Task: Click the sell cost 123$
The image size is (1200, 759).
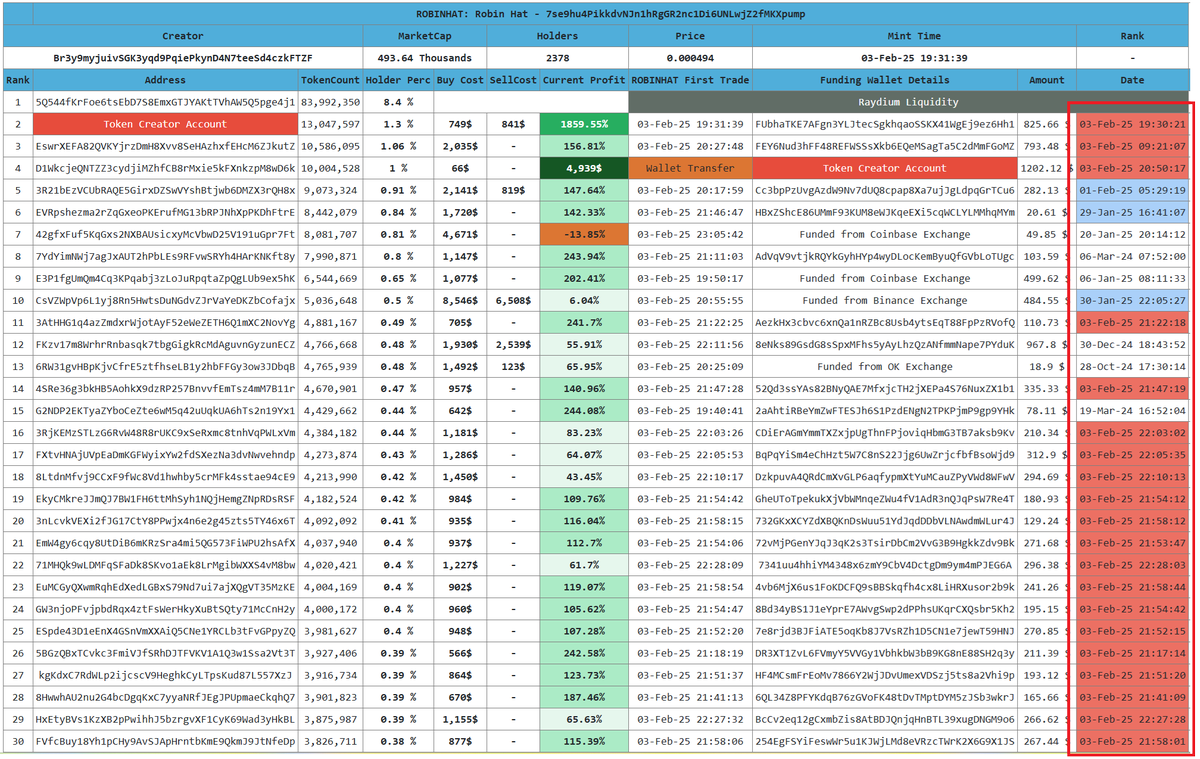Action: [x=513, y=366]
